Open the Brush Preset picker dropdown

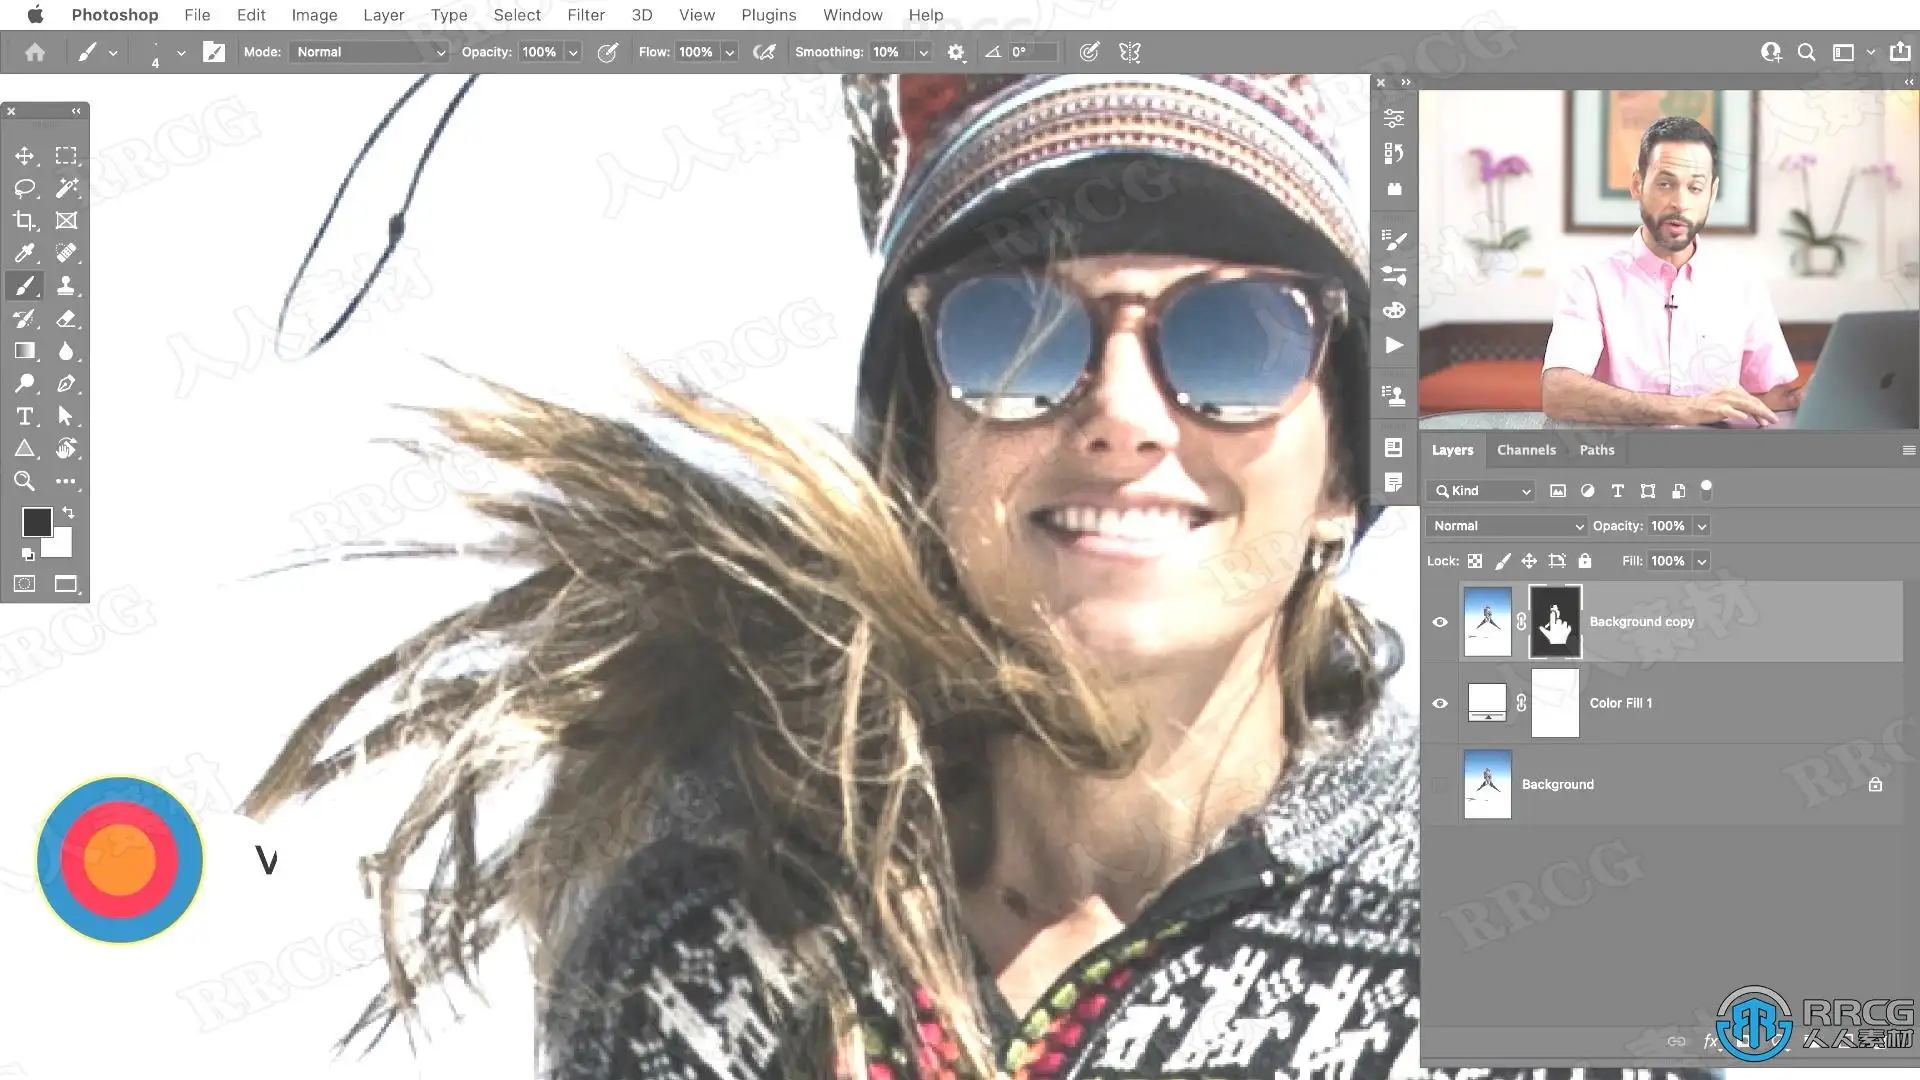pyautogui.click(x=181, y=52)
